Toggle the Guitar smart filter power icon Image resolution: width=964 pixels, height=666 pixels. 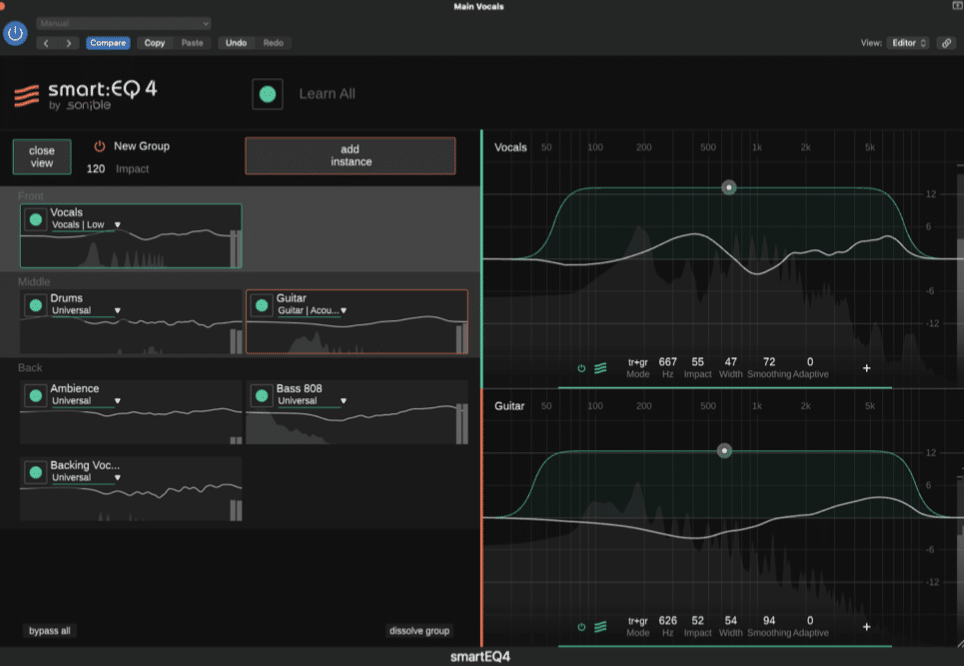[x=581, y=627]
